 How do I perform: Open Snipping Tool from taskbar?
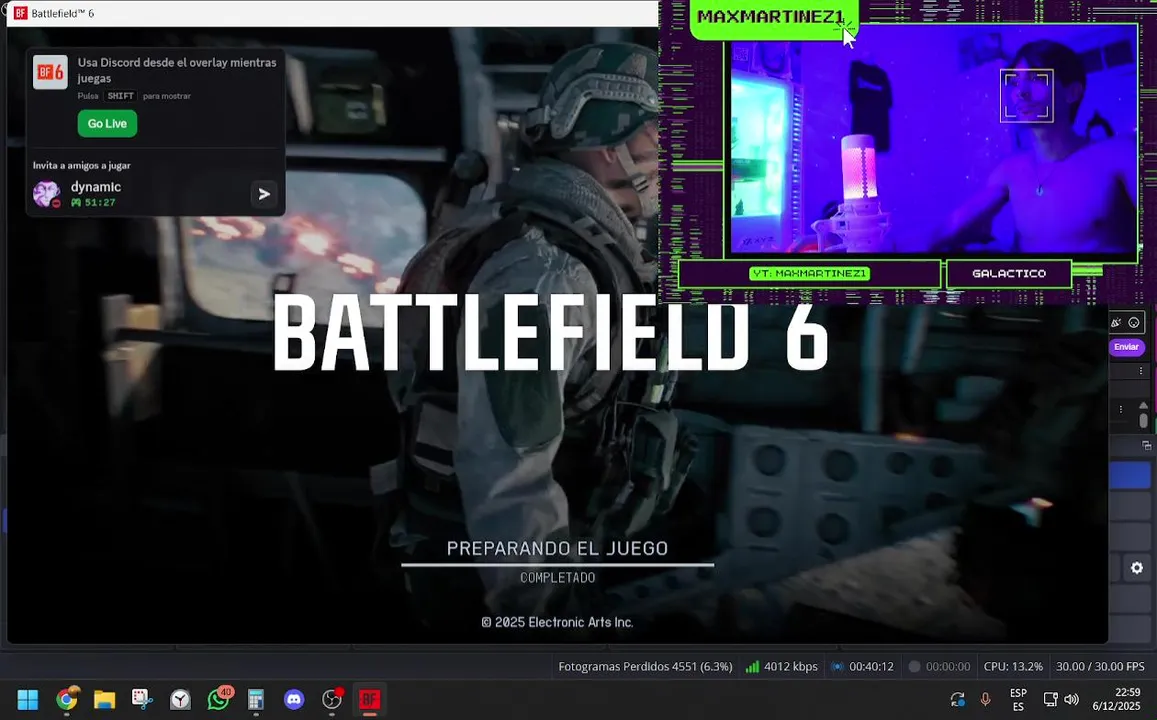[x=142, y=699]
